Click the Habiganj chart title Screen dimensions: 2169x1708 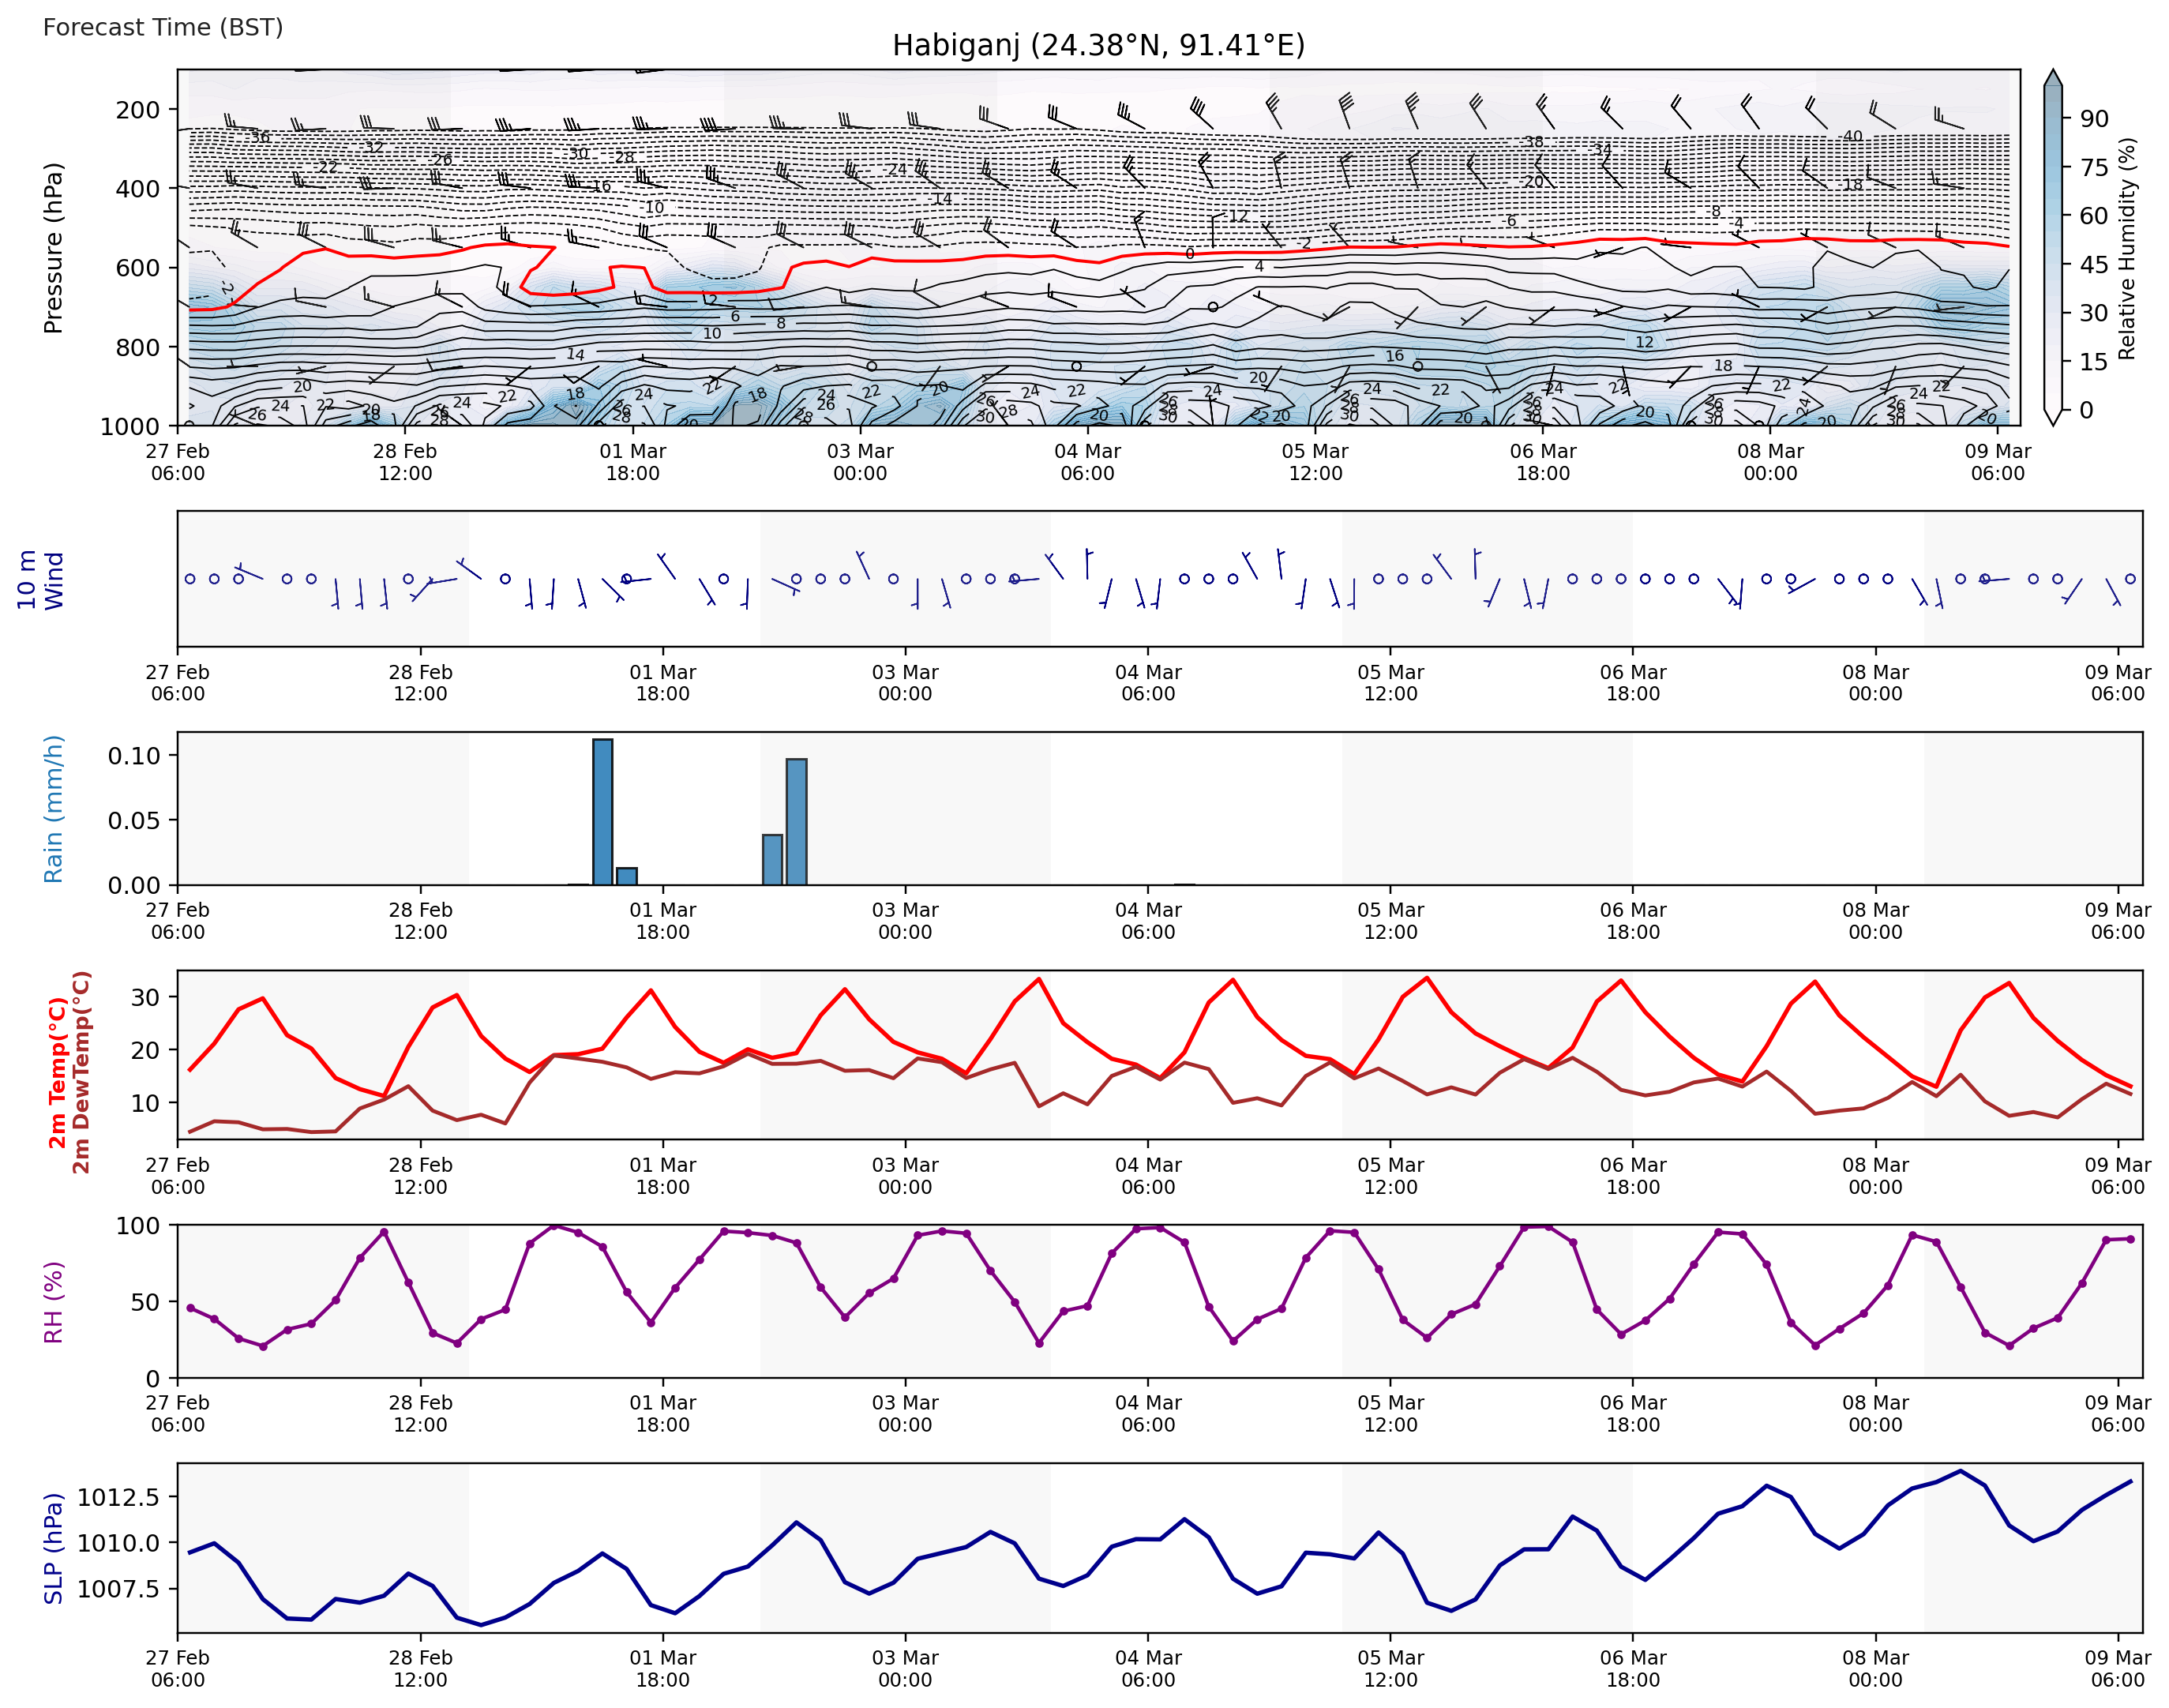coord(1098,45)
